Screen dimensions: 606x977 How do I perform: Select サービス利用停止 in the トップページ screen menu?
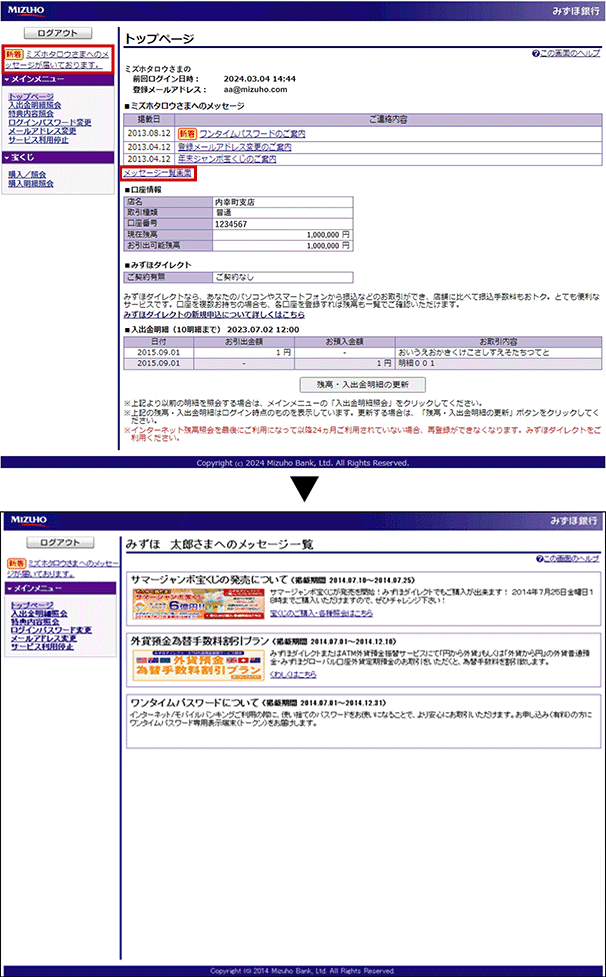tap(39, 140)
